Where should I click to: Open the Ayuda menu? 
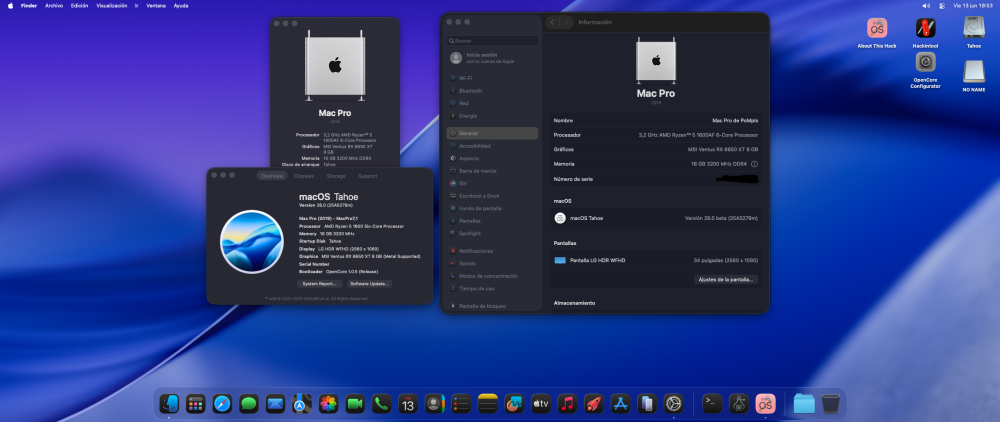coord(181,5)
